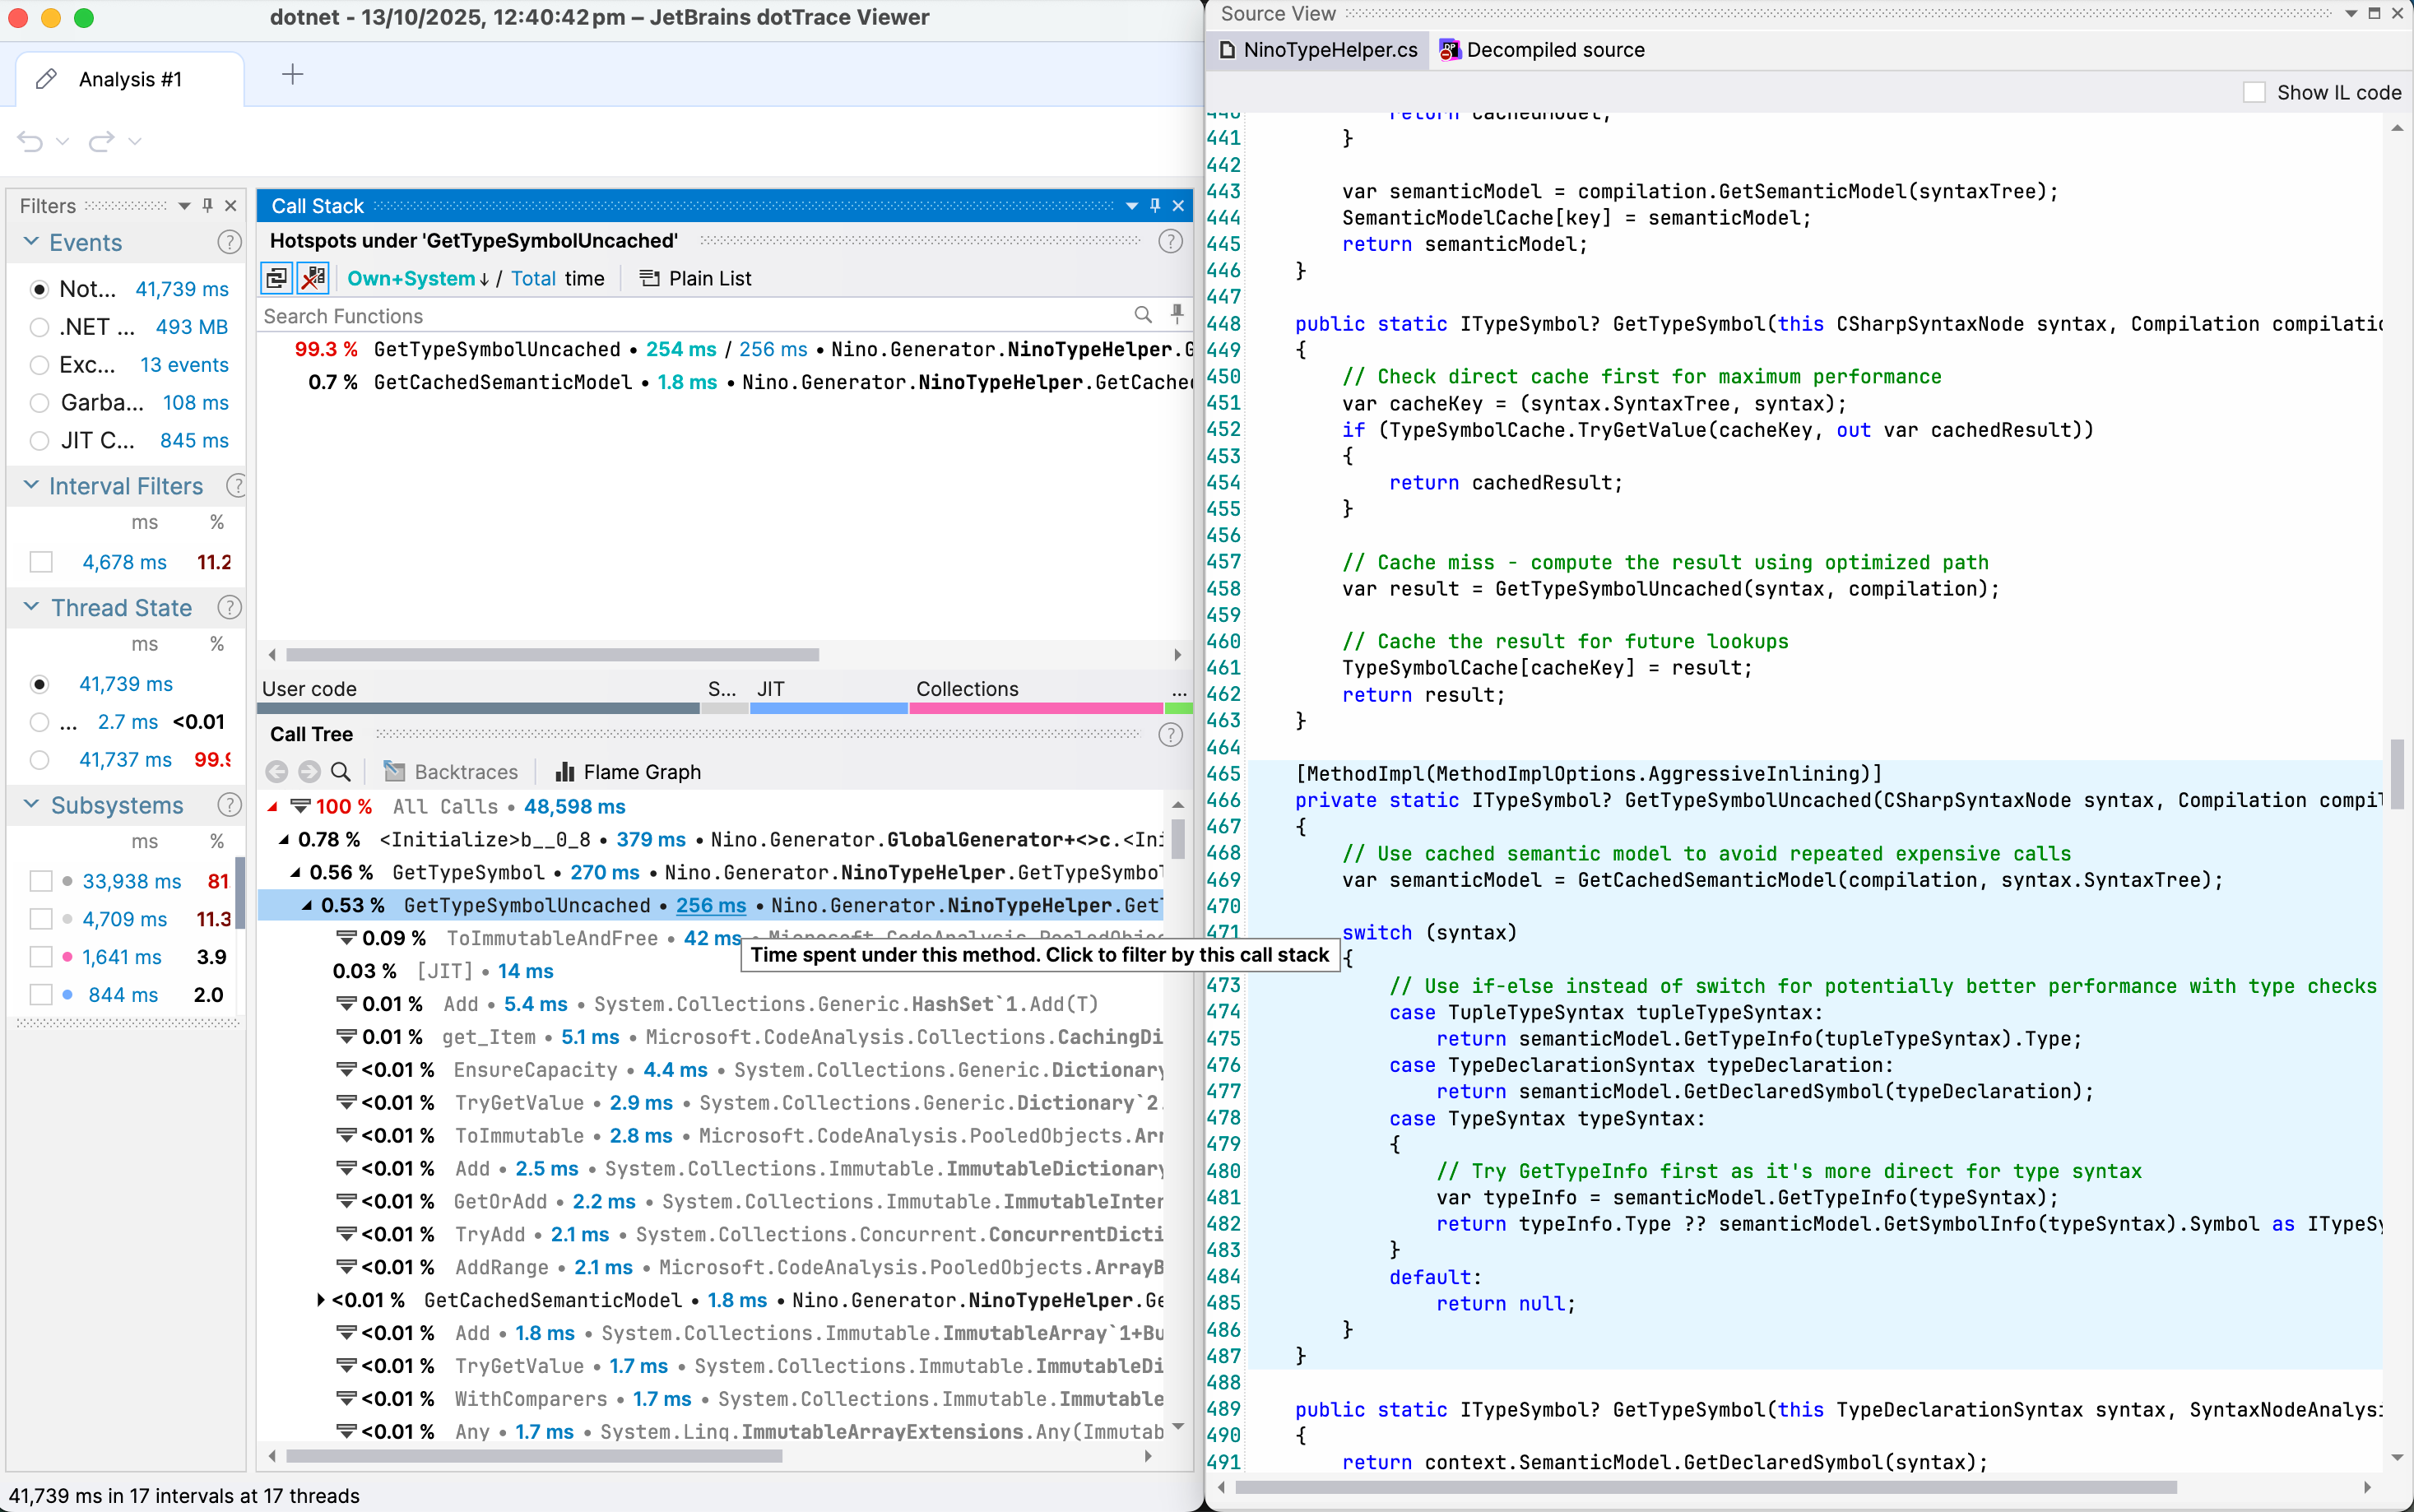Image resolution: width=2414 pixels, height=1512 pixels.
Task: Click the pencil icon on Analysis #1 tab
Action: point(46,79)
